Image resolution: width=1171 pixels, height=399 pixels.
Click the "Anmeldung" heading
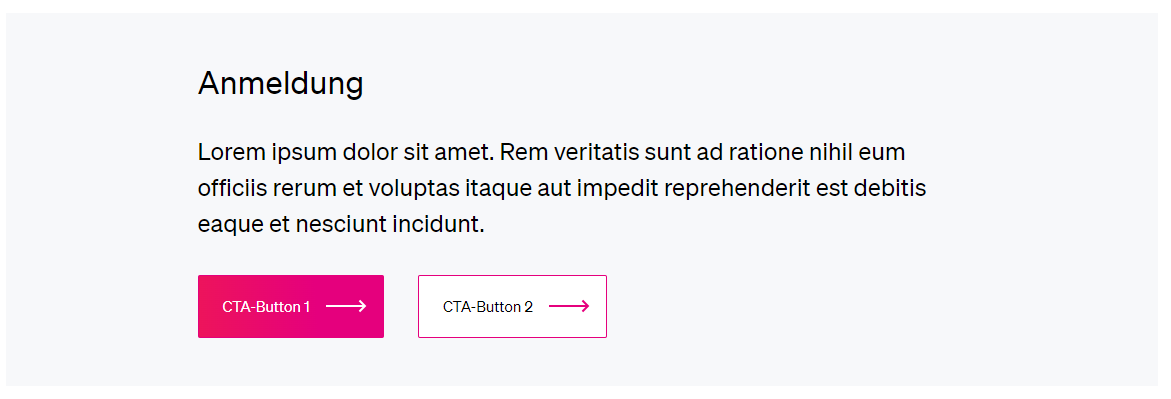281,84
